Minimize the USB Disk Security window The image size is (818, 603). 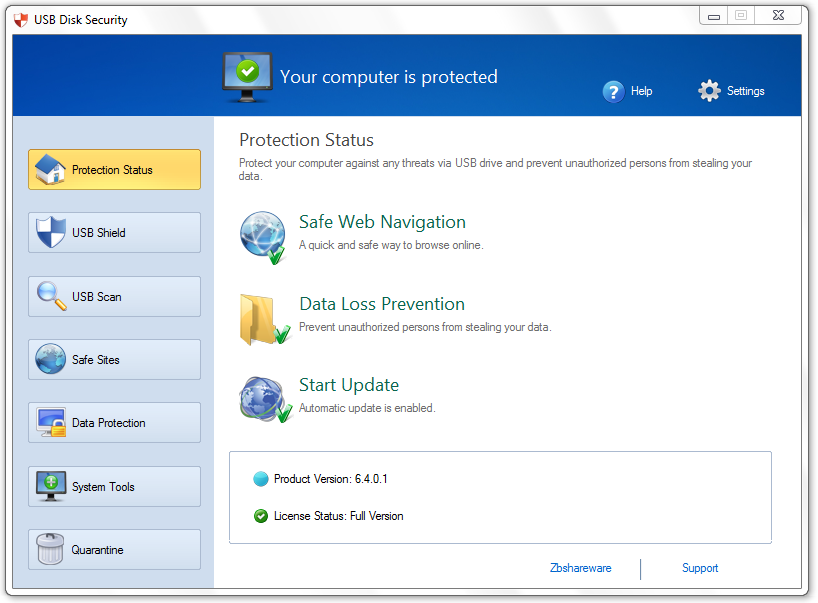coord(714,16)
